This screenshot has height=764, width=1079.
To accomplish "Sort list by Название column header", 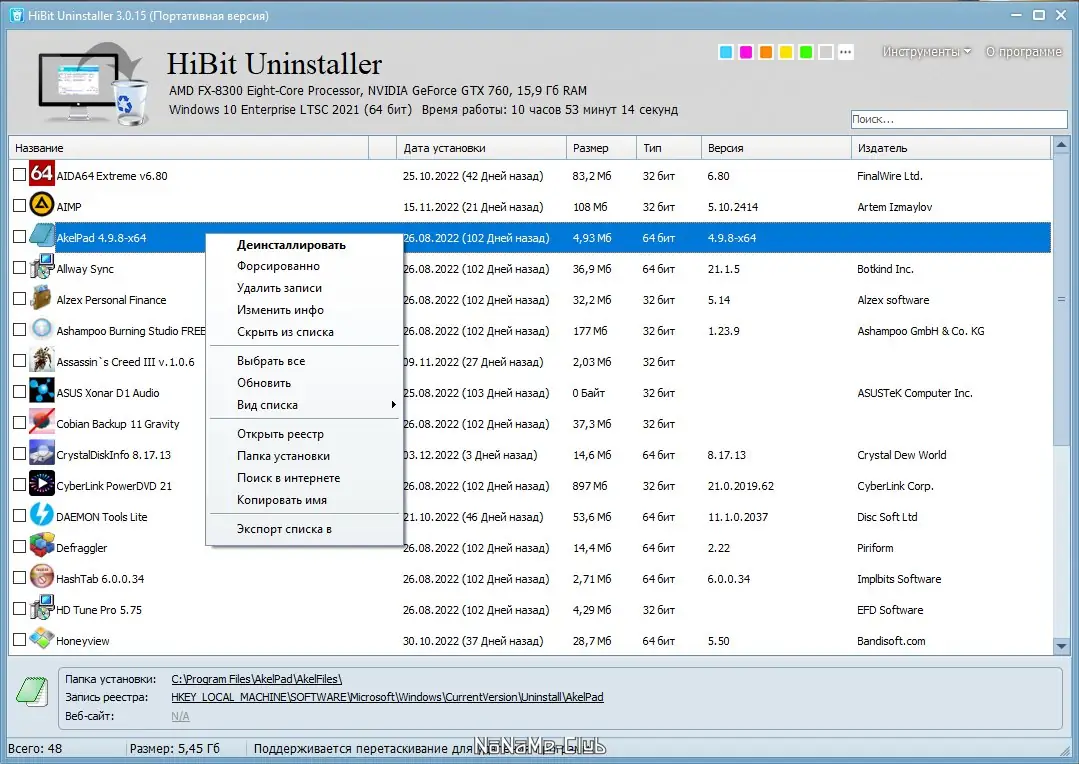I will coord(189,148).
